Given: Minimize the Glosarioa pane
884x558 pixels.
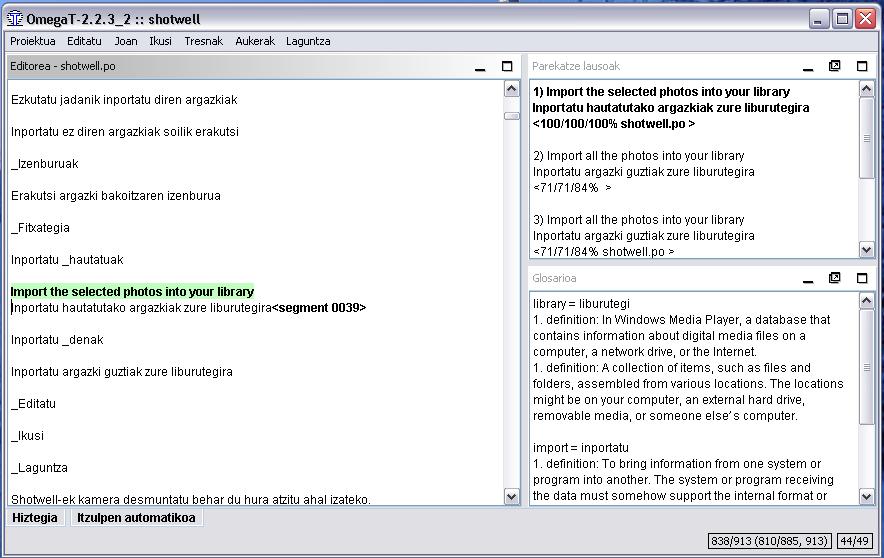Looking at the screenshot, I should click(807, 279).
